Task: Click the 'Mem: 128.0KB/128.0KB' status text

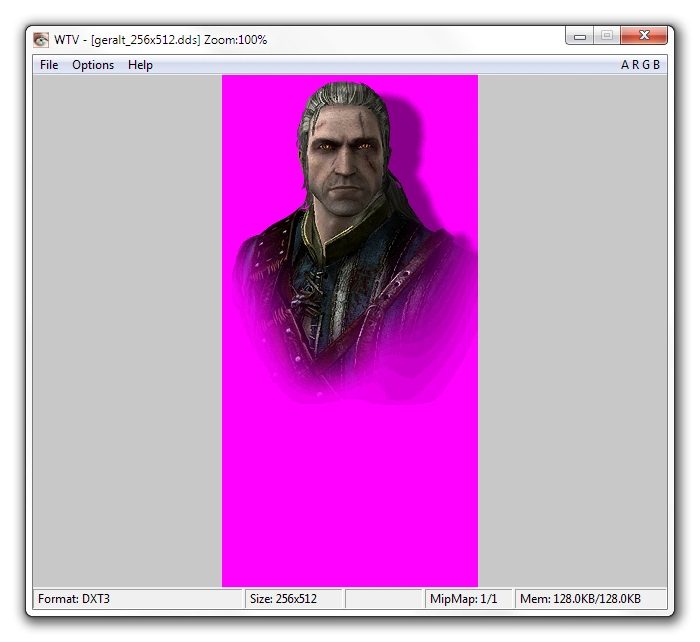Action: [x=580, y=599]
